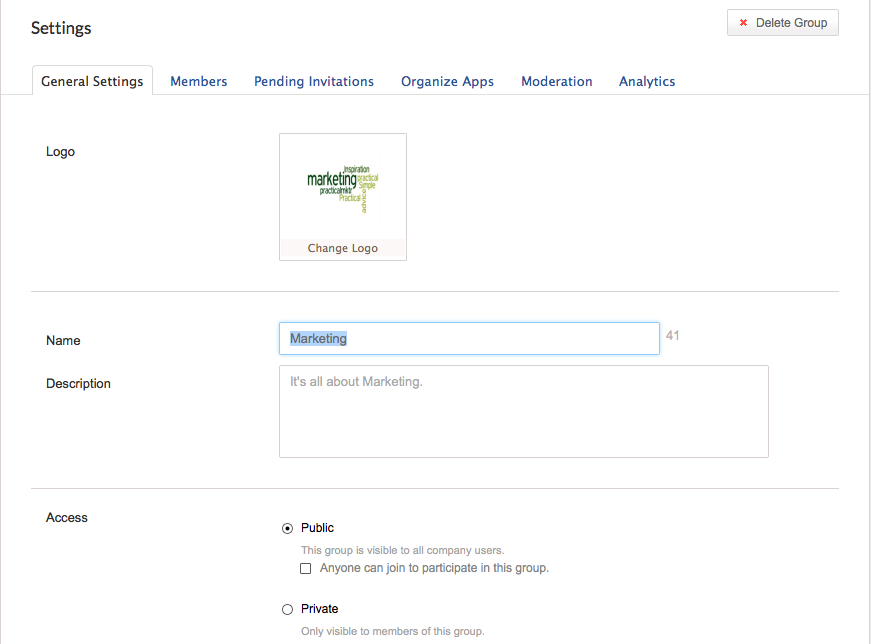Switch to the General Settings tab

click(x=92, y=81)
